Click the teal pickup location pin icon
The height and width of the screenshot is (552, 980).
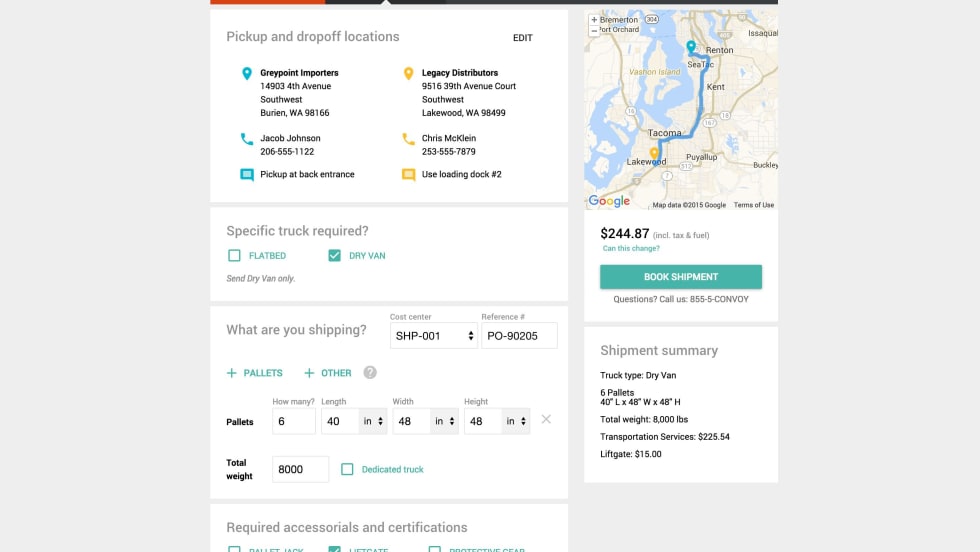point(247,73)
